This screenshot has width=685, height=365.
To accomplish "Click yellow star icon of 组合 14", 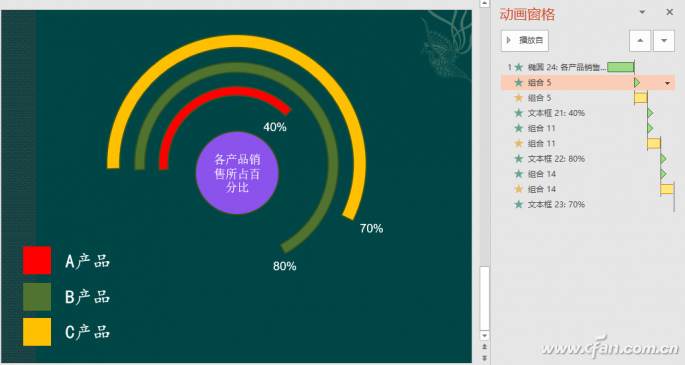I will (x=519, y=189).
